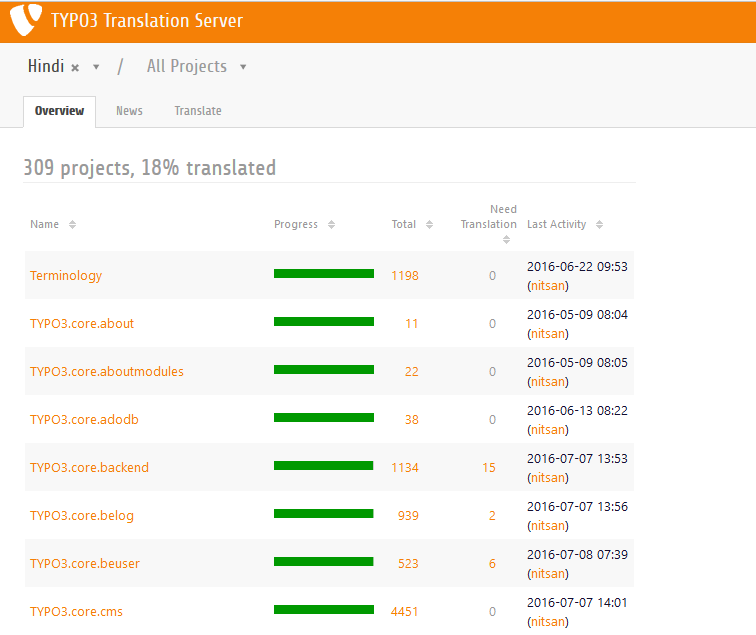
Task: Open nitsan user link in TYPO3.core.adodb row
Action: pyautogui.click(x=548, y=430)
